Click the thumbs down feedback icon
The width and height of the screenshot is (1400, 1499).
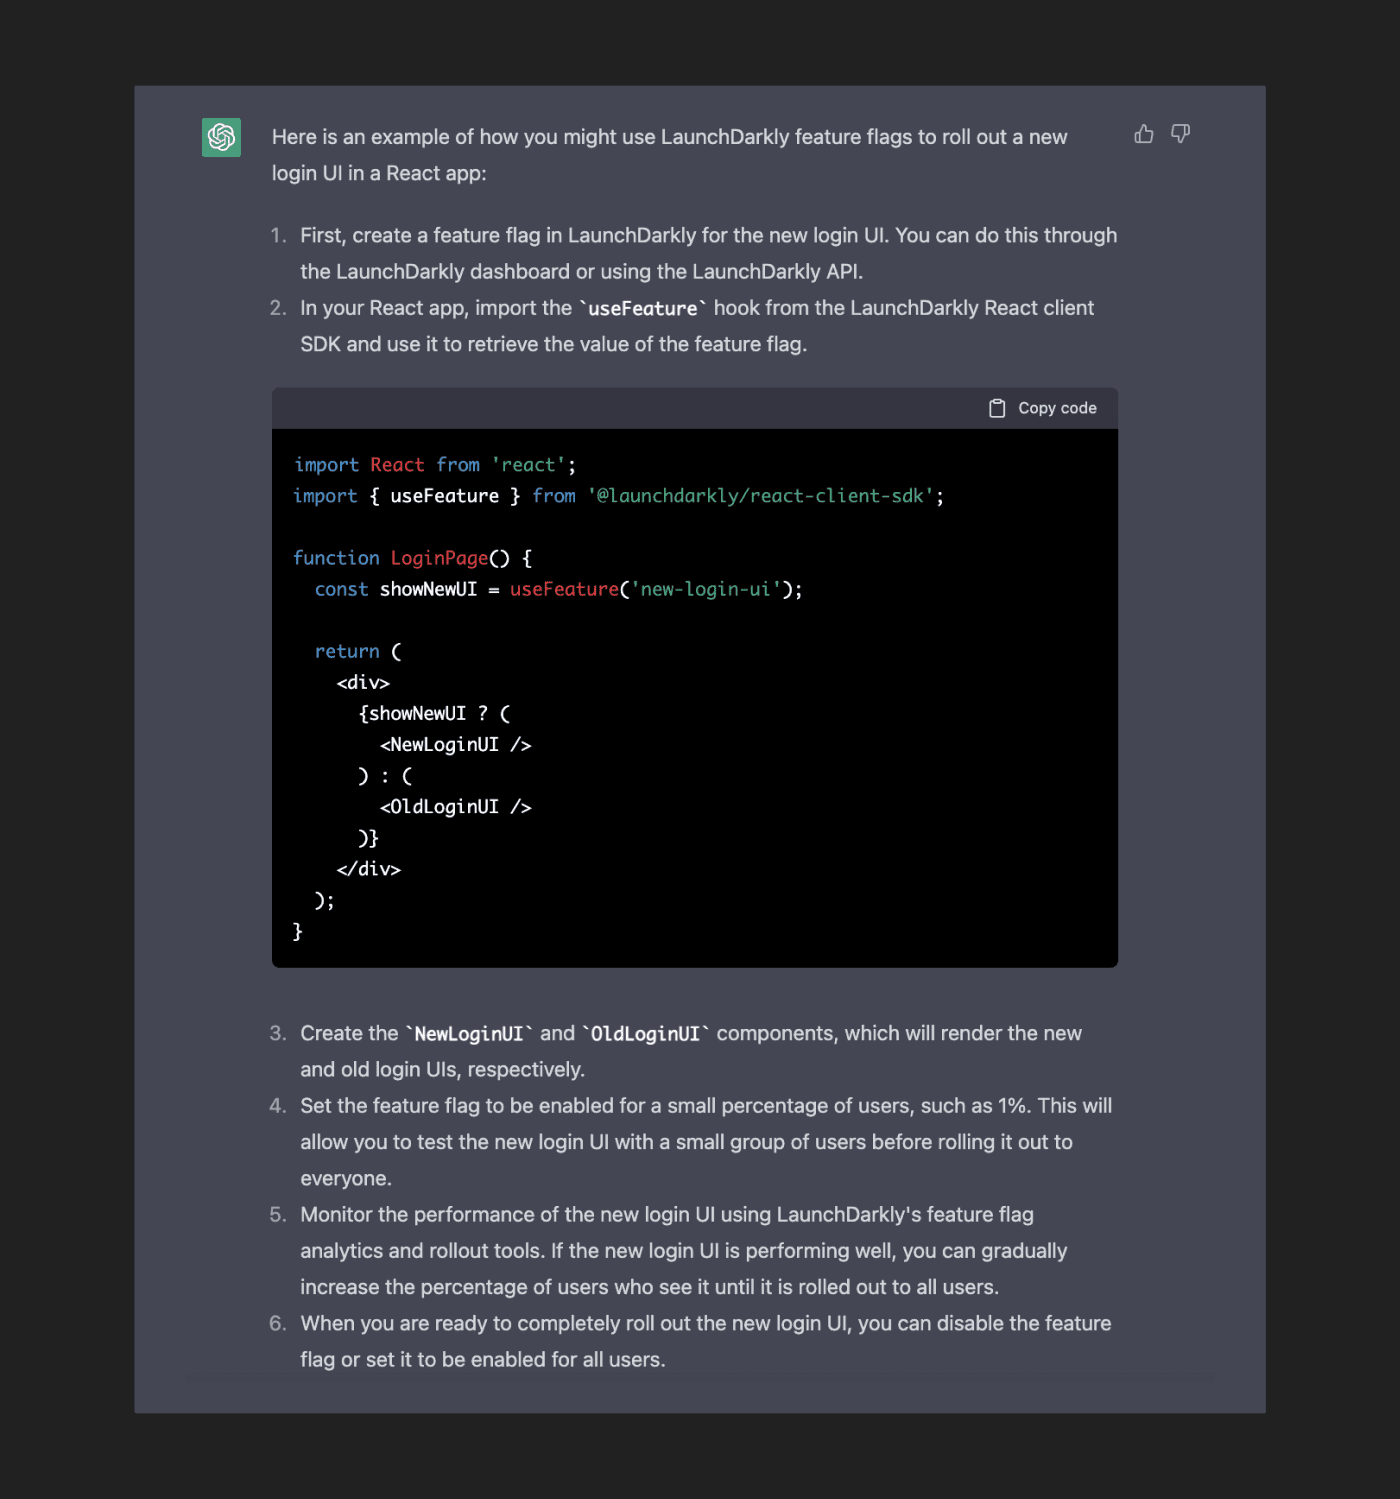(1180, 134)
